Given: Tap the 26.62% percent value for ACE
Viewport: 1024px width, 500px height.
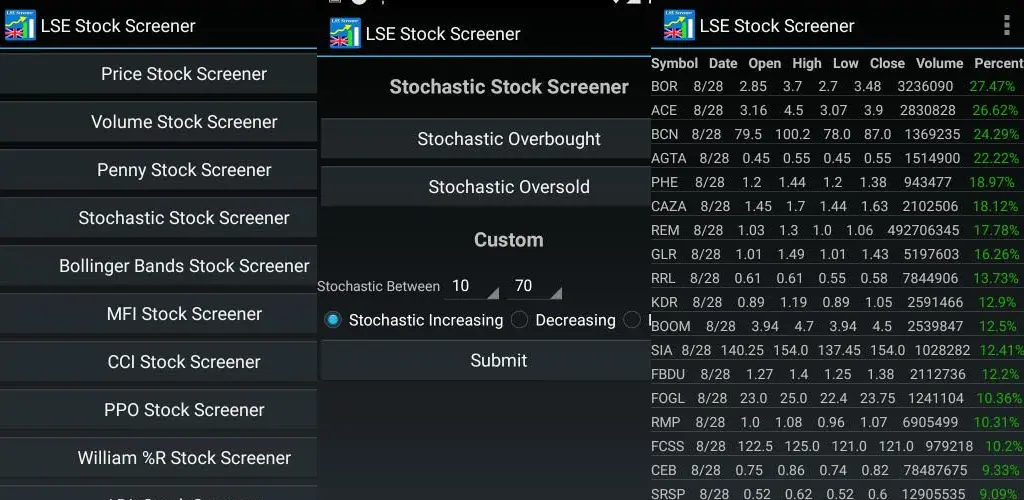Looking at the screenshot, I should point(995,110).
